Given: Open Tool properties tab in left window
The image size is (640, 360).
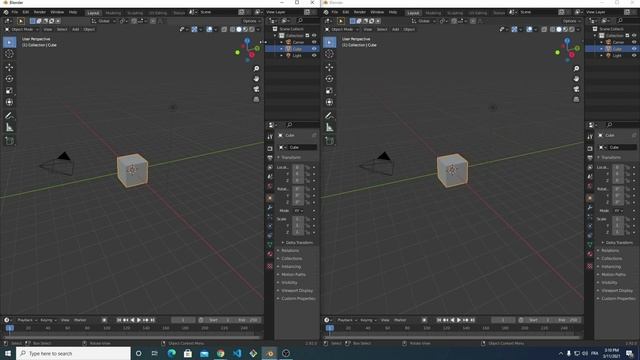Looking at the screenshot, I should tap(270, 136).
